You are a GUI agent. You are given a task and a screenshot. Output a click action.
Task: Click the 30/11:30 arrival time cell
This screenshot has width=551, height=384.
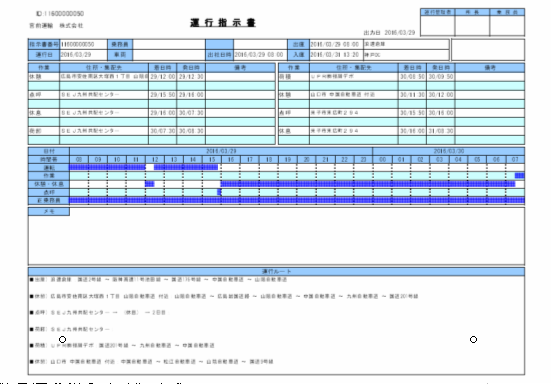[x=413, y=95]
